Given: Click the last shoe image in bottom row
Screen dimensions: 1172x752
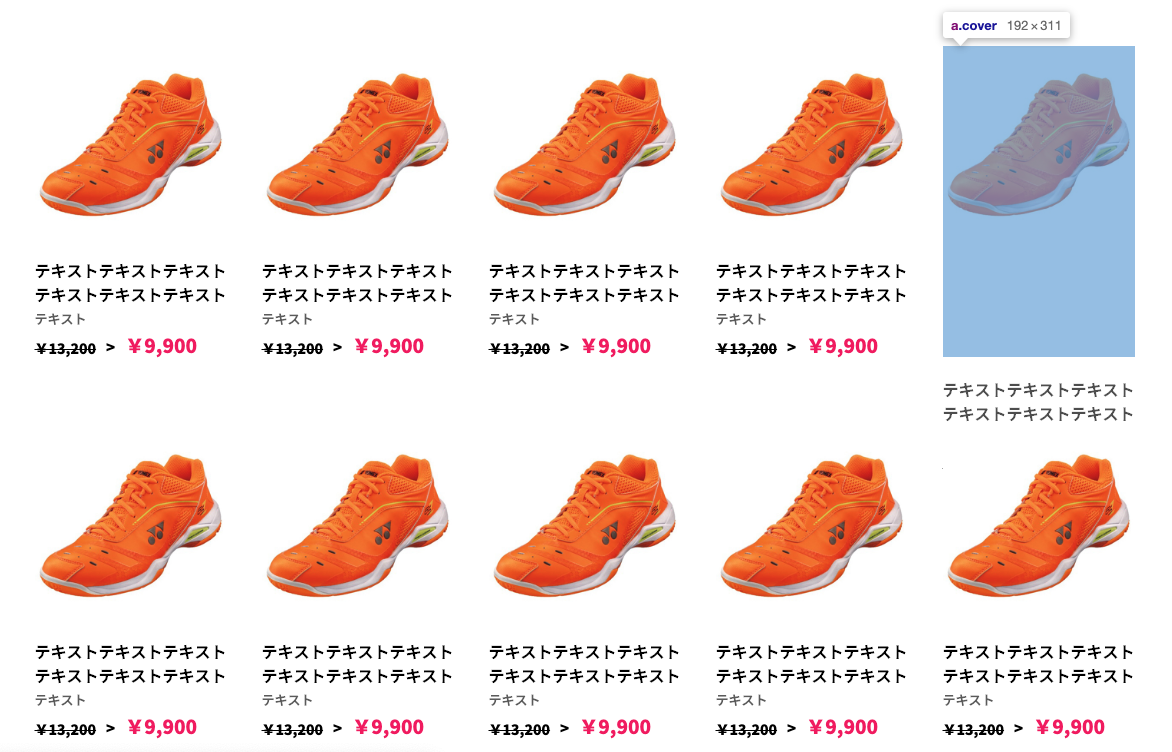Looking at the screenshot, I should [1038, 524].
